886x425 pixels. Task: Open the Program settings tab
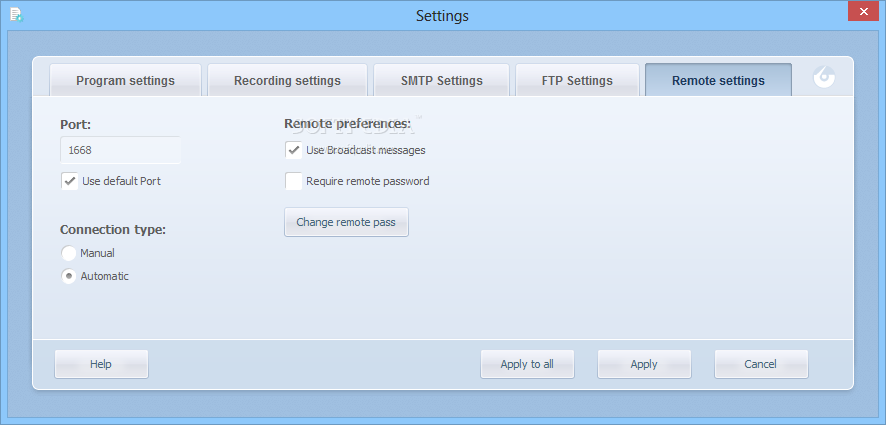(x=125, y=80)
